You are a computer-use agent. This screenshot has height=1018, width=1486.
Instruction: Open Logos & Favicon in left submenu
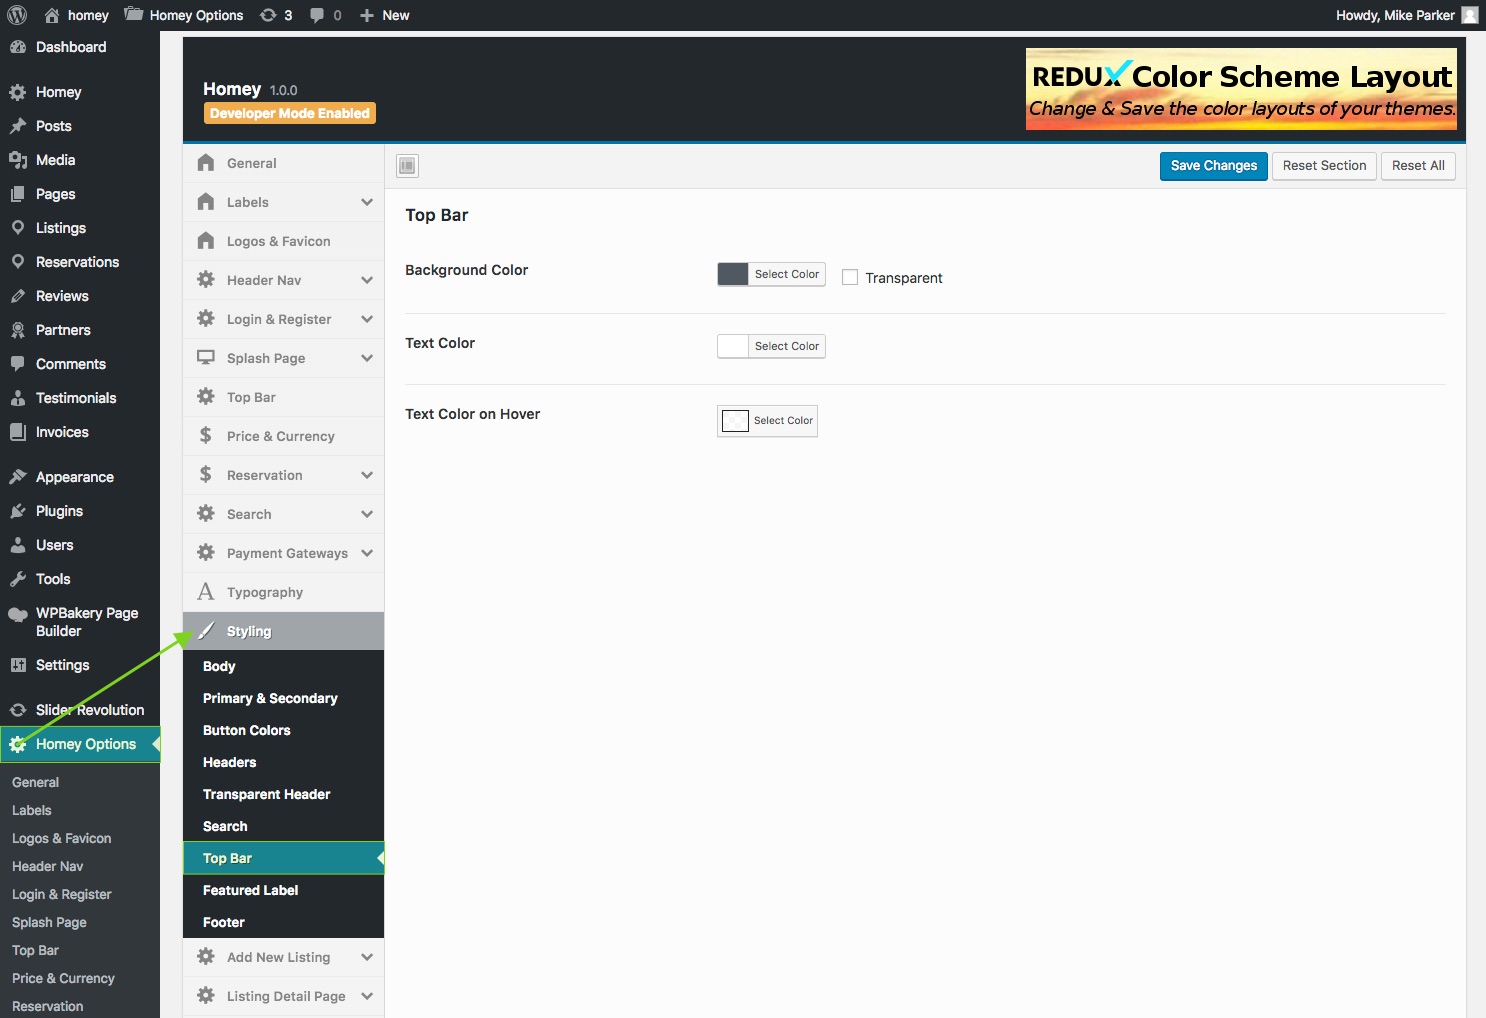point(61,838)
